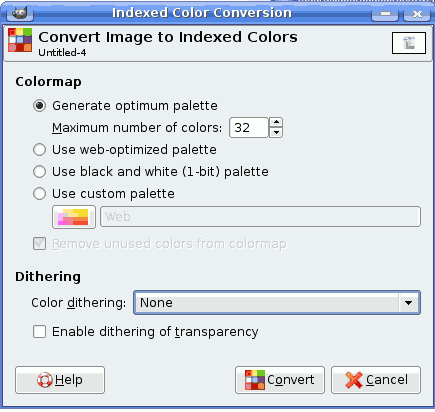
Task: Click the red X icon on Cancel
Action: coord(354,380)
